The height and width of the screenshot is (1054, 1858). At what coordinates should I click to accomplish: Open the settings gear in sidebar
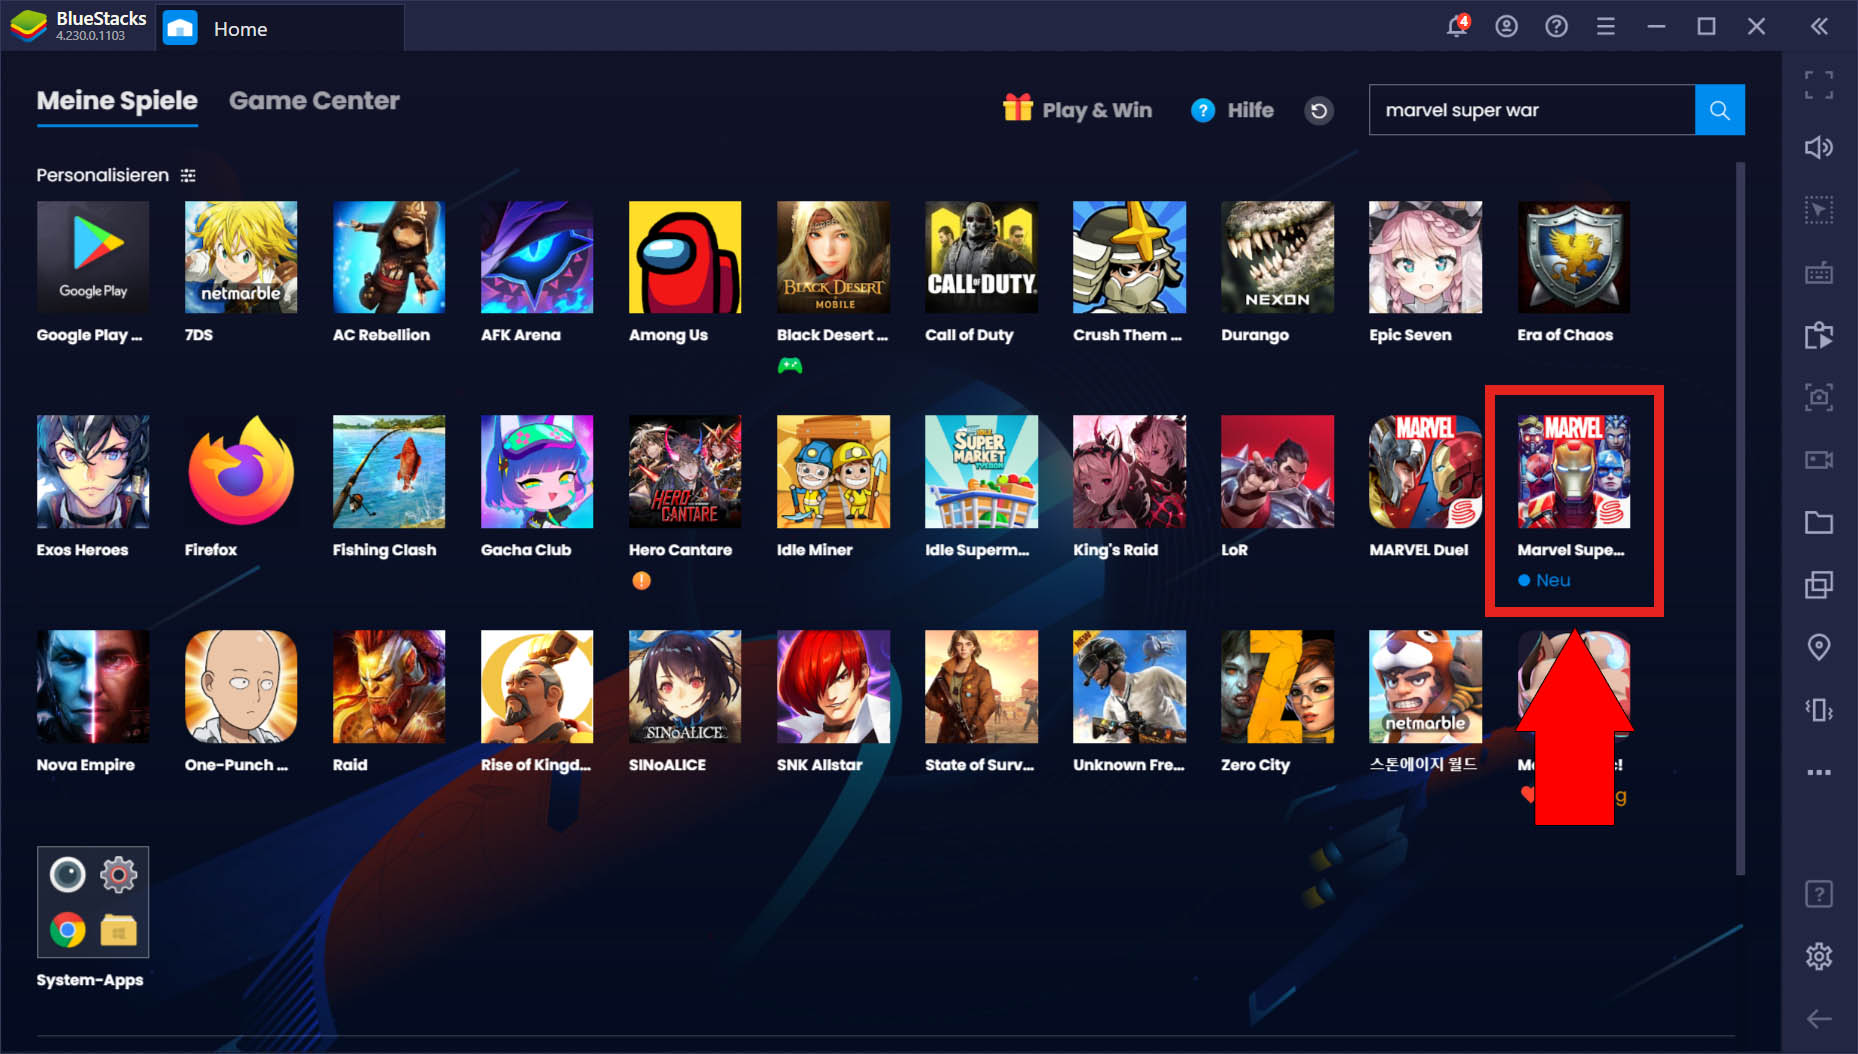point(1819,957)
